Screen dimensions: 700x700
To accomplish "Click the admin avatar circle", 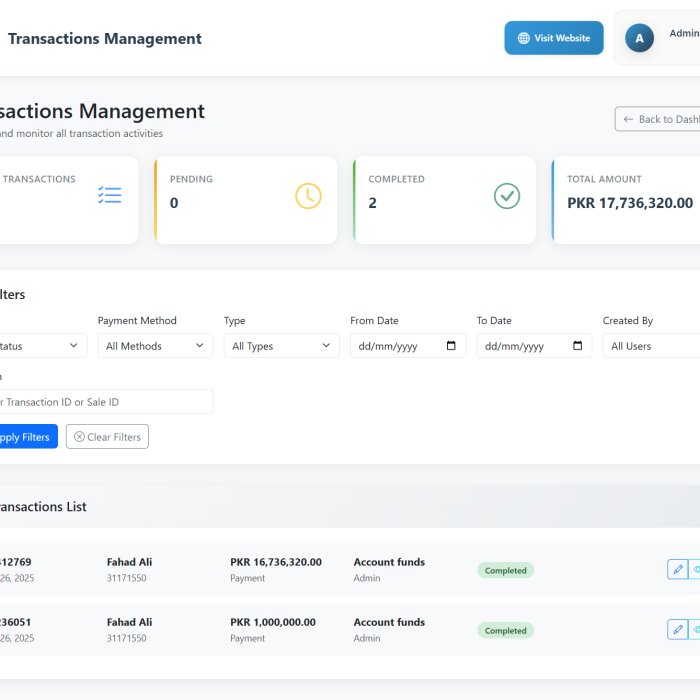I will [639, 38].
